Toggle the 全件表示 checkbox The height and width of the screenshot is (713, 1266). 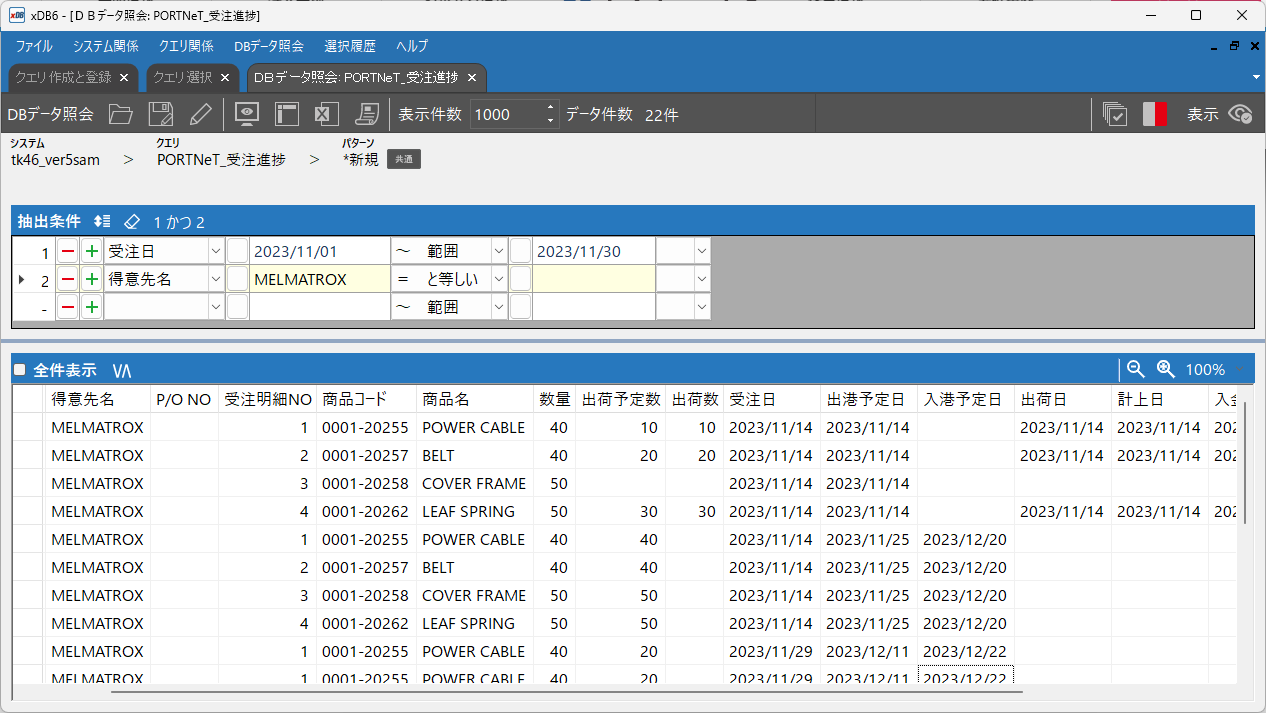tap(19, 370)
